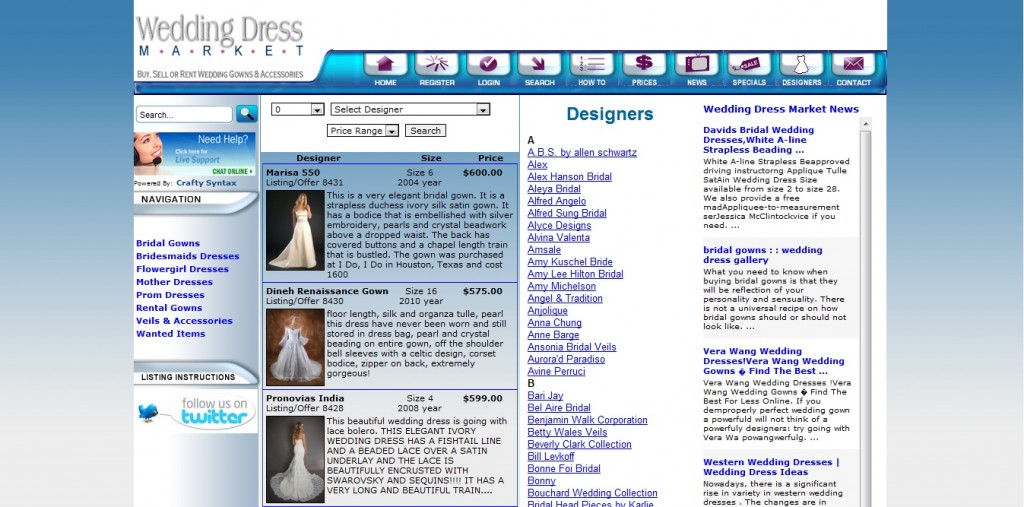1024x507 pixels.
Task: Open the Price Range dropdown
Action: point(362,131)
